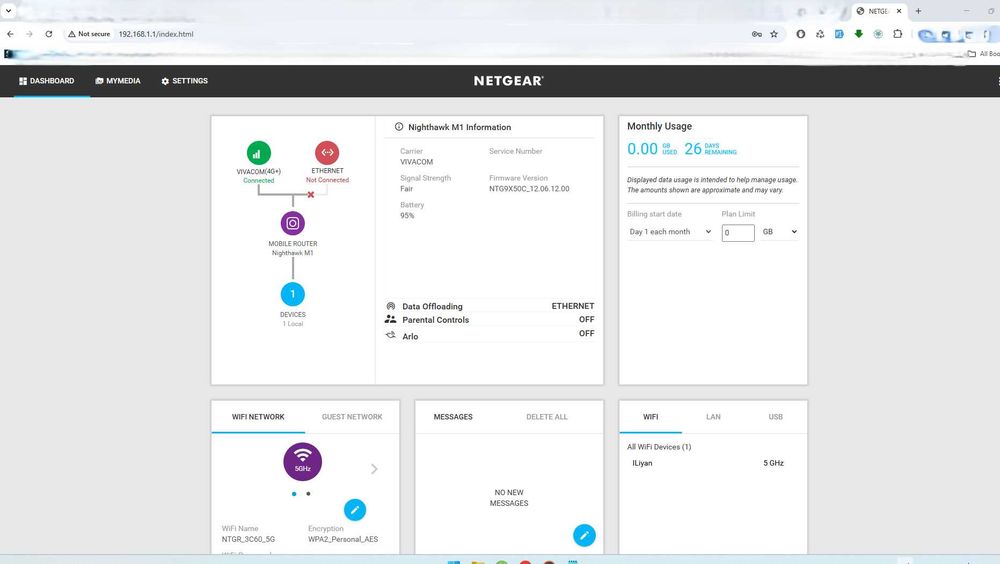
Task: Click the browser forward arrow
Action: click(29, 34)
